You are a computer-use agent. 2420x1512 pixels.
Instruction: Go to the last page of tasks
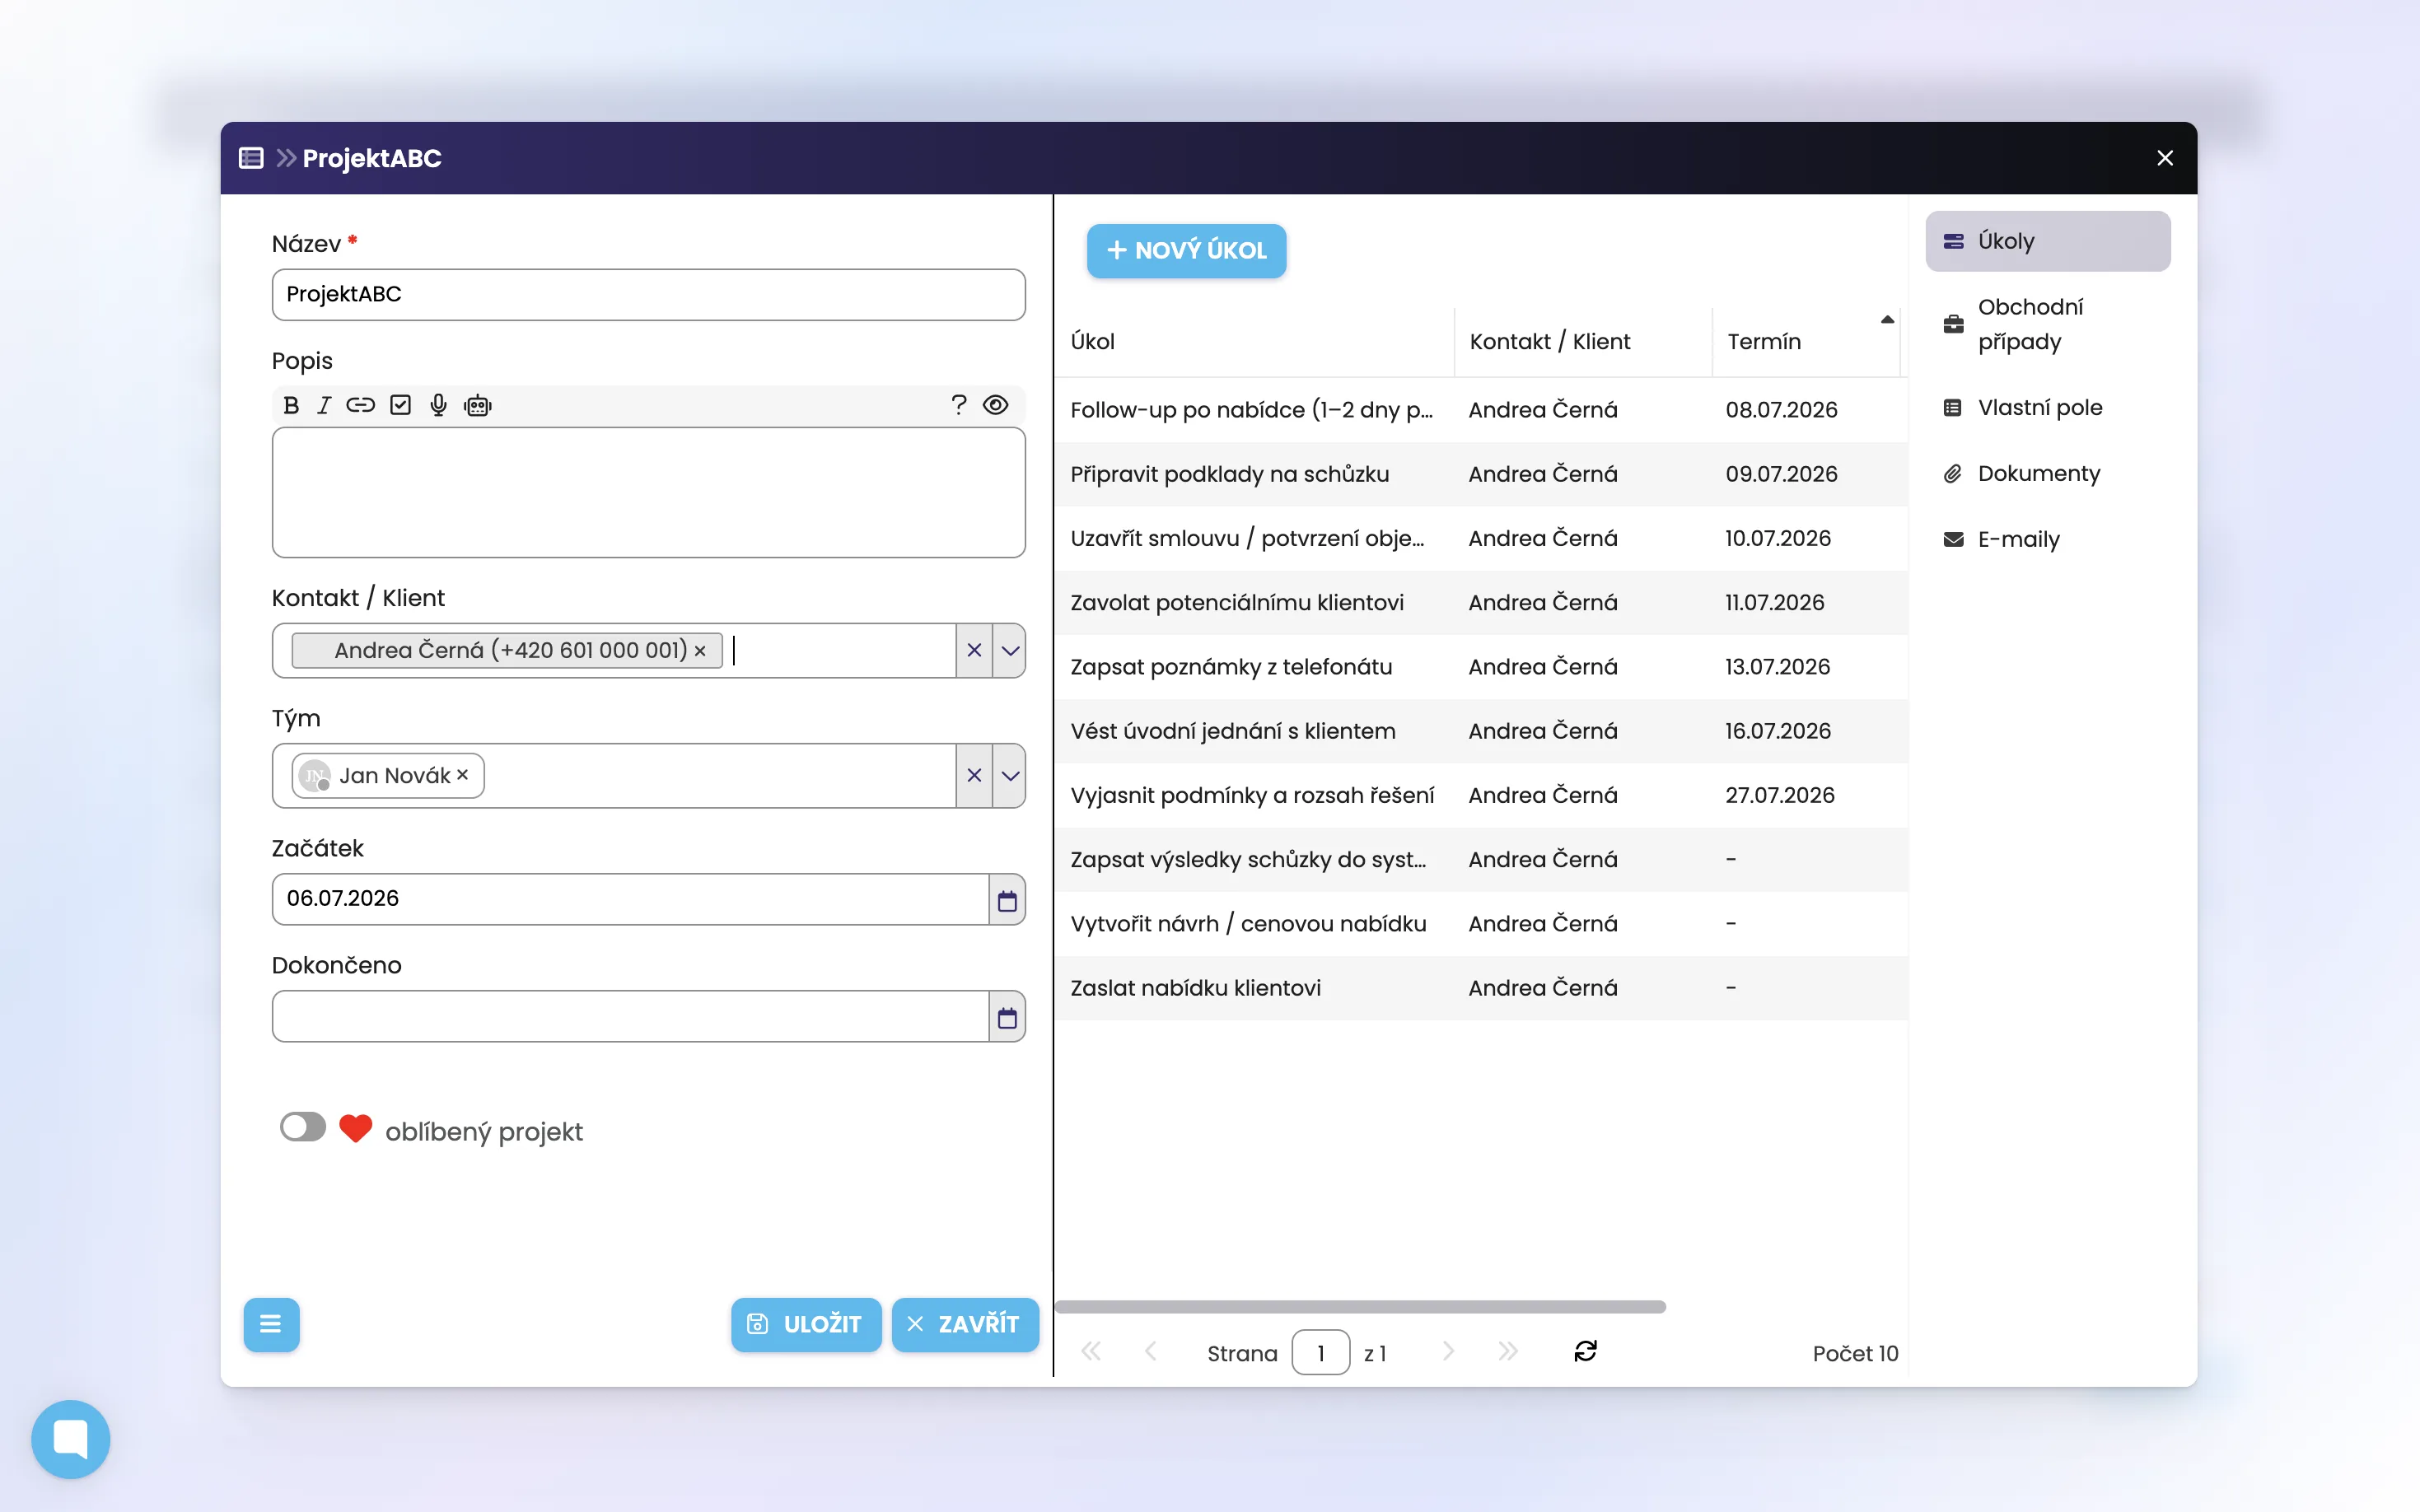[x=1508, y=1352]
